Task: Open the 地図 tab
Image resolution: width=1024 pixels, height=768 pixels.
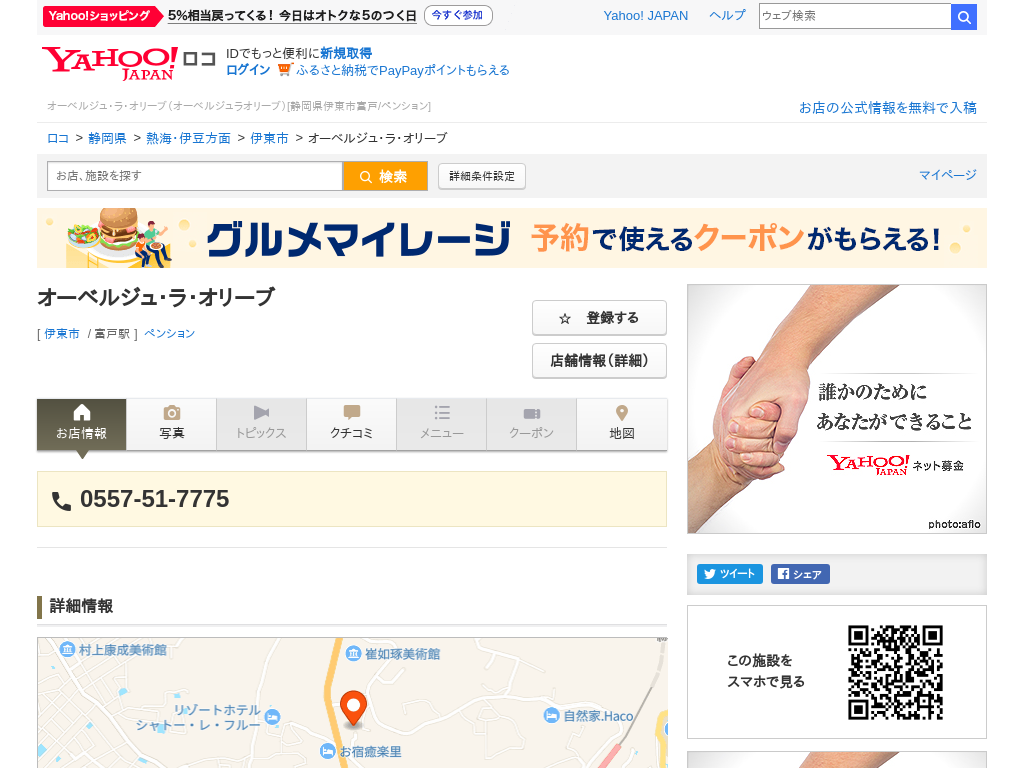Action: click(x=622, y=424)
